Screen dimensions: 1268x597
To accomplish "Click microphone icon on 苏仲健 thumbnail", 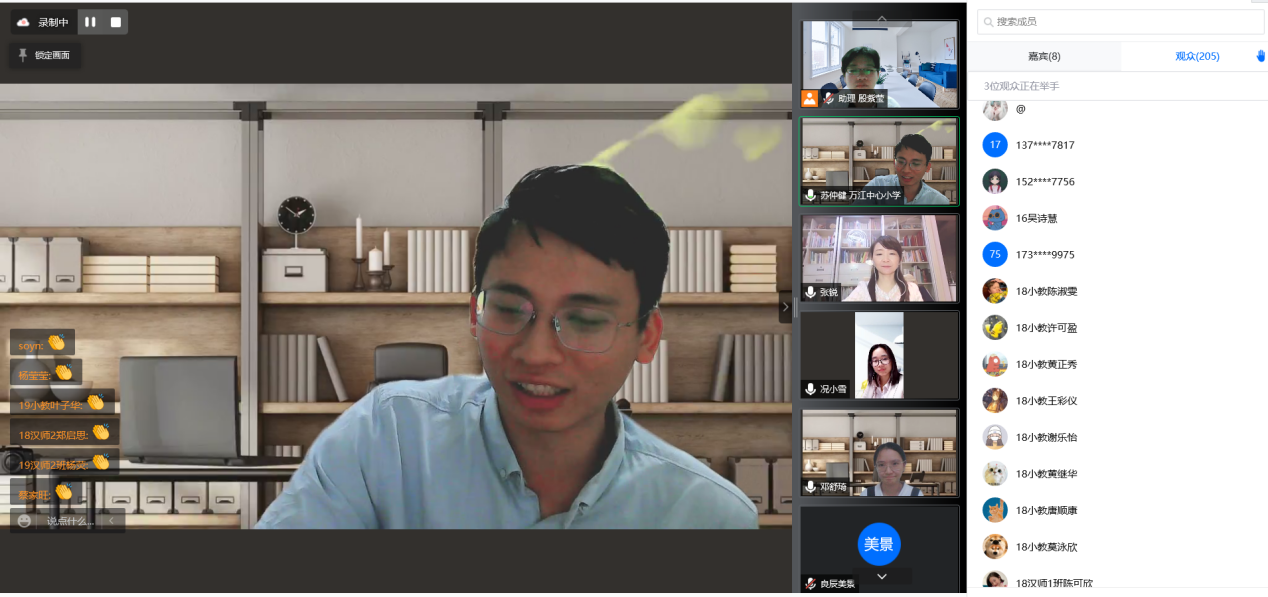I will [x=810, y=196].
